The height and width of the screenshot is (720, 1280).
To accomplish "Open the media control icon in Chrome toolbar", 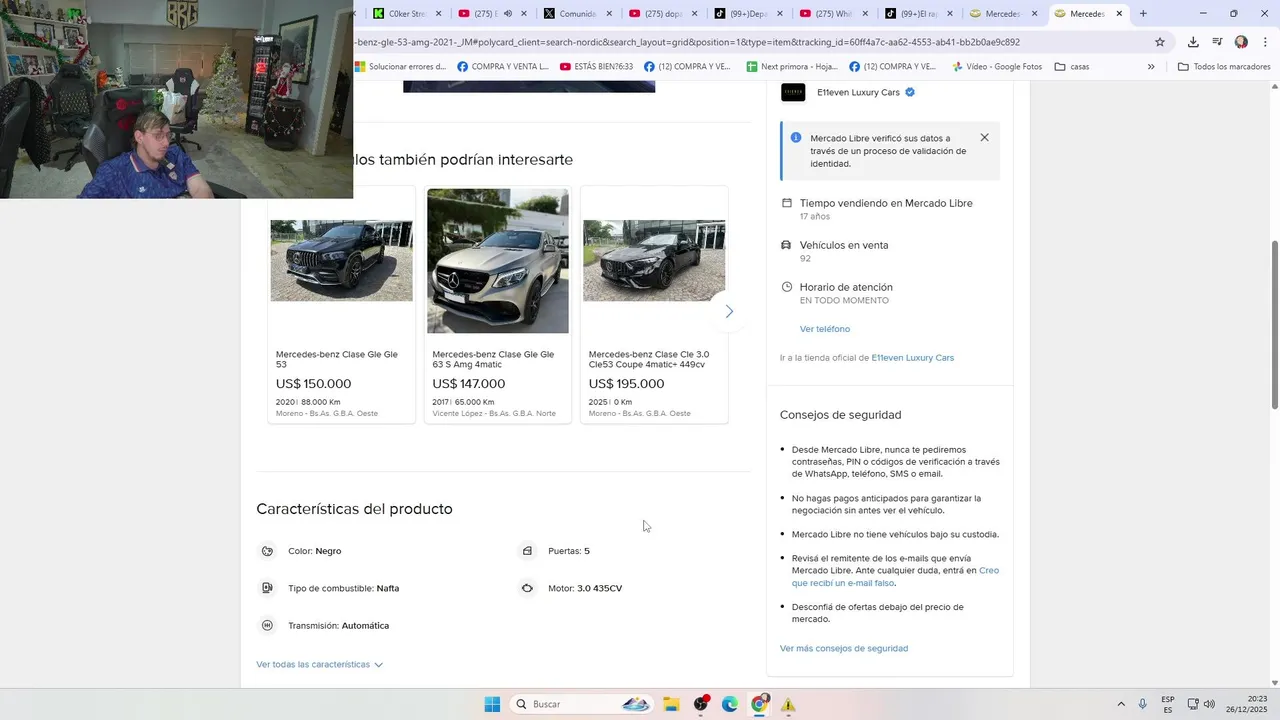I will (1217, 42).
